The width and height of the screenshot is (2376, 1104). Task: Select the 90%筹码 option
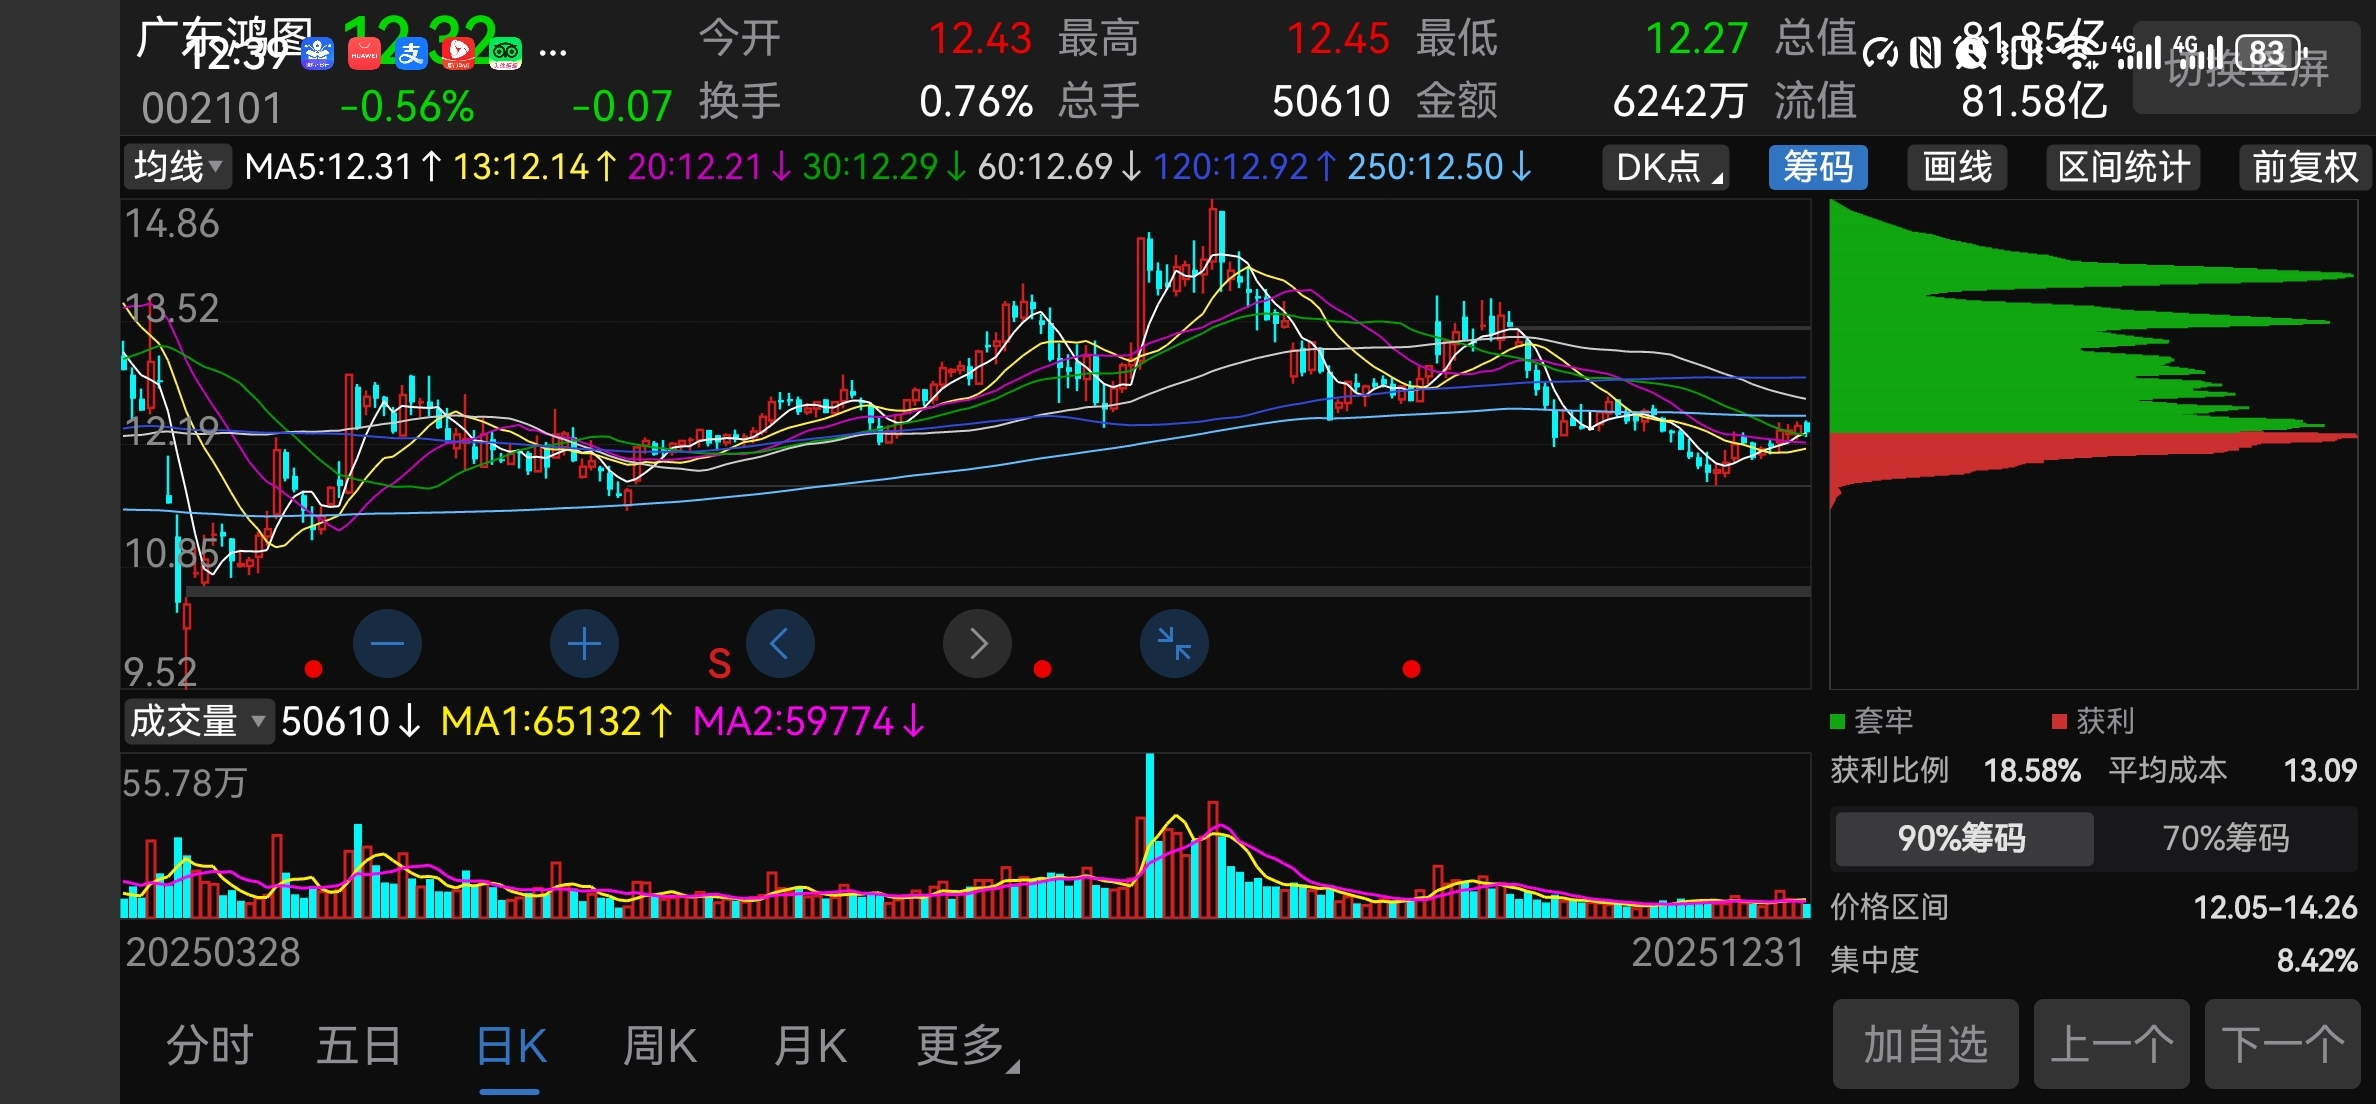click(x=1962, y=838)
